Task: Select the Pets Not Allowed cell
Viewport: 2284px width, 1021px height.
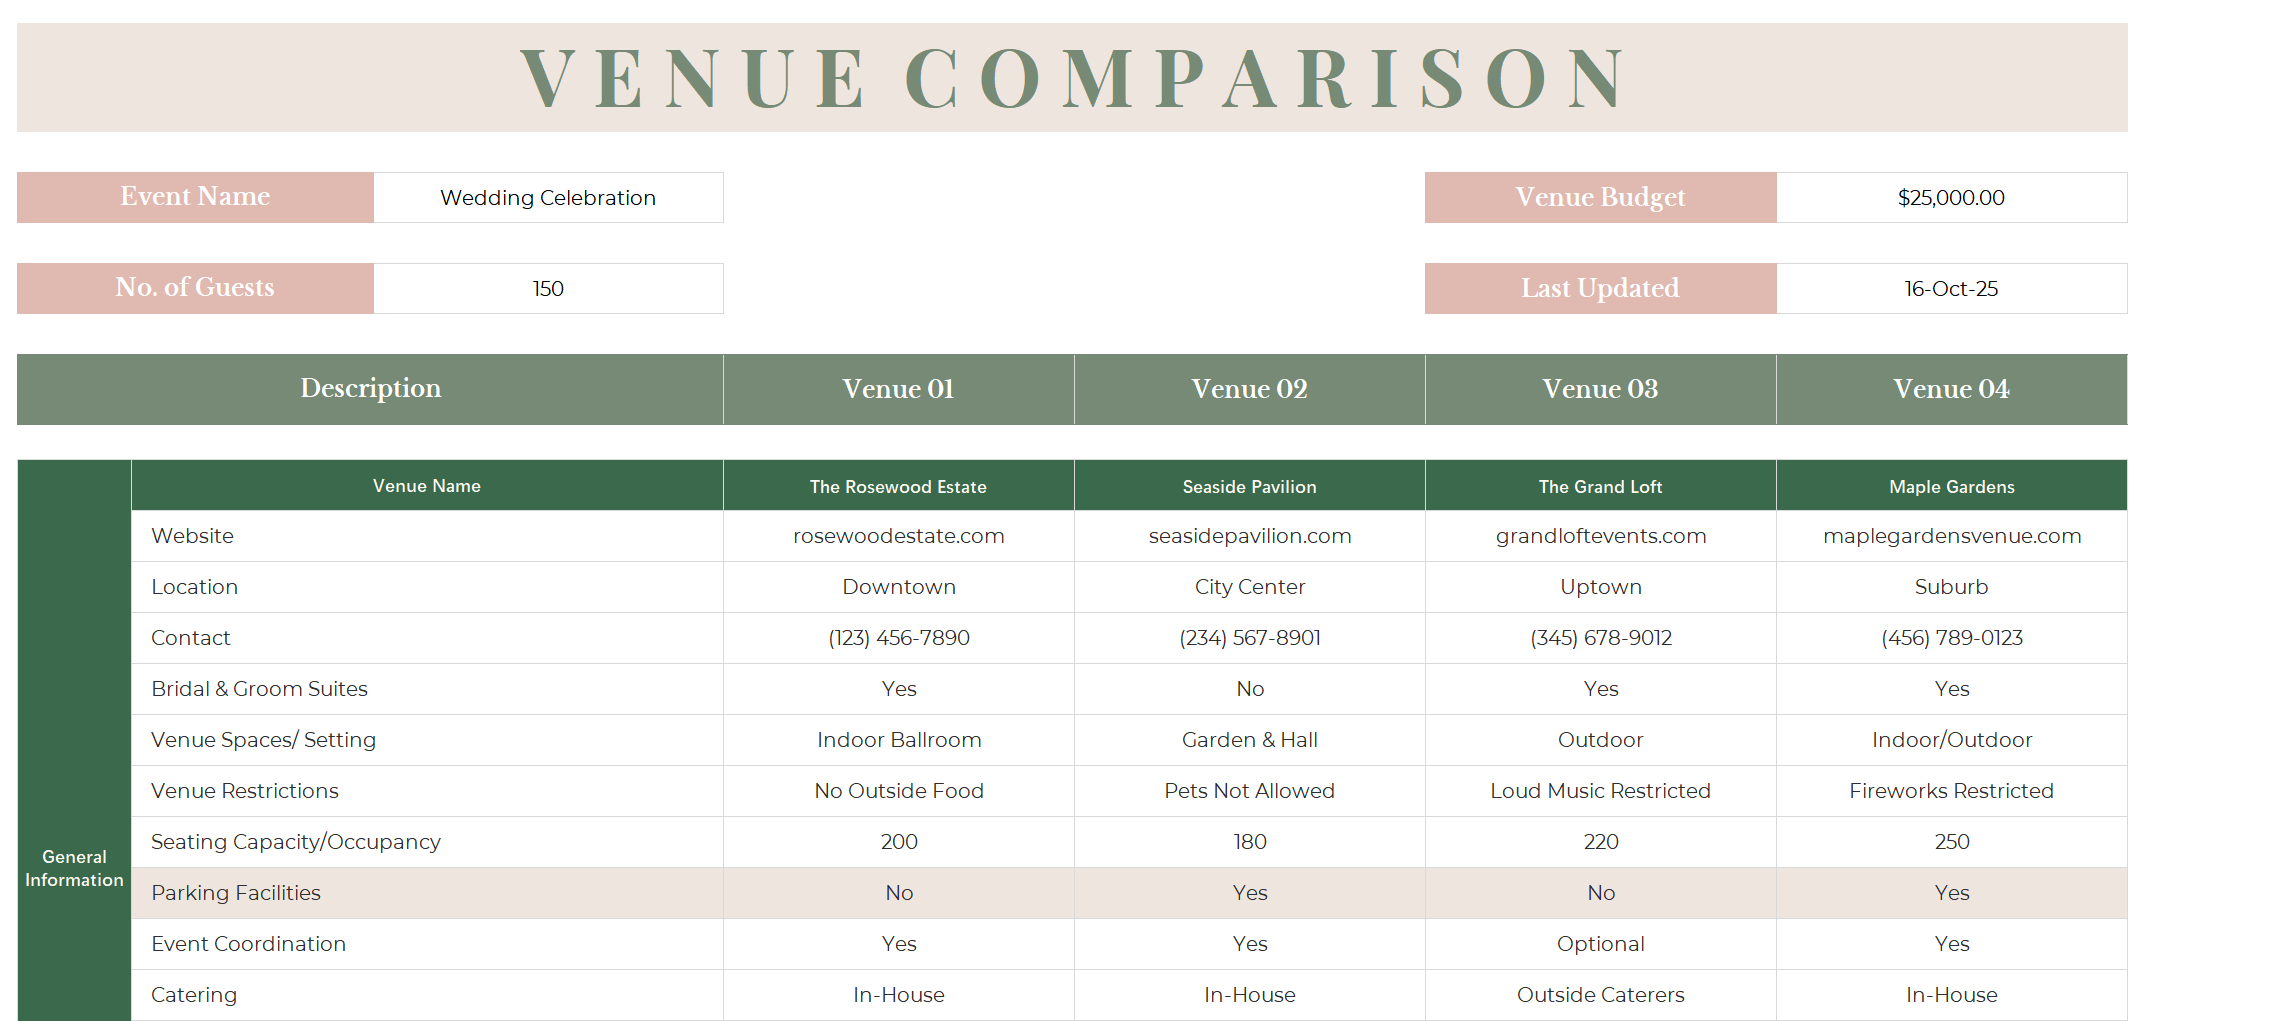Action: tap(1249, 791)
